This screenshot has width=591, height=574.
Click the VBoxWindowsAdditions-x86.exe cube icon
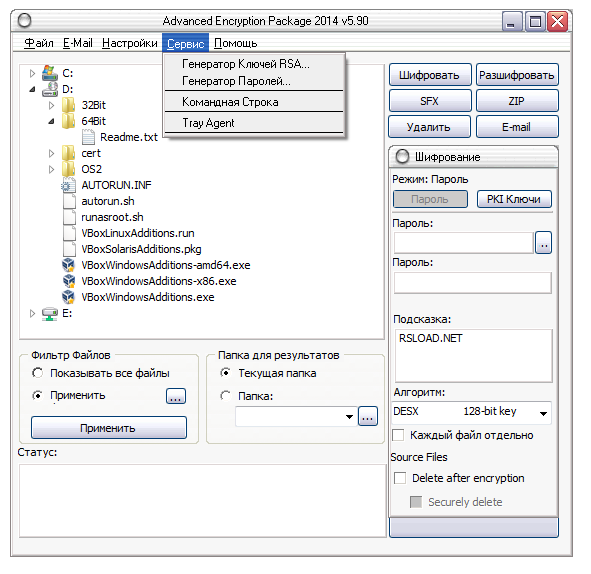[69, 281]
